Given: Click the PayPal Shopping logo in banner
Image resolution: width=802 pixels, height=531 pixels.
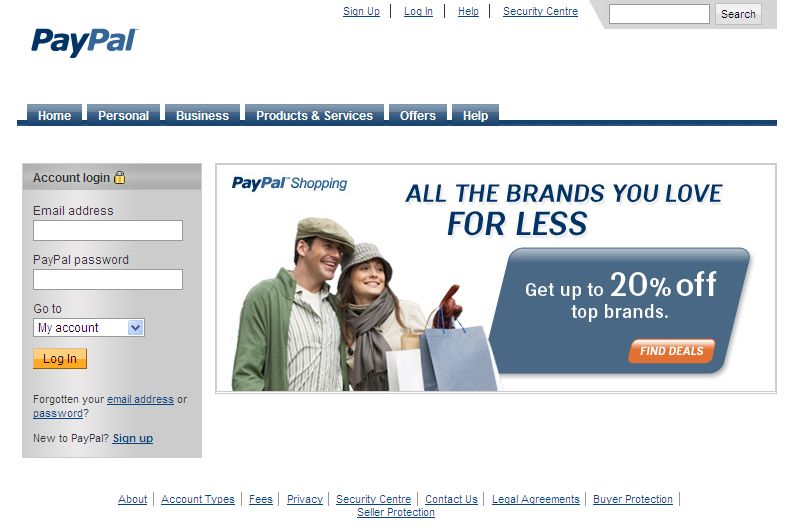Looking at the screenshot, I should point(289,183).
